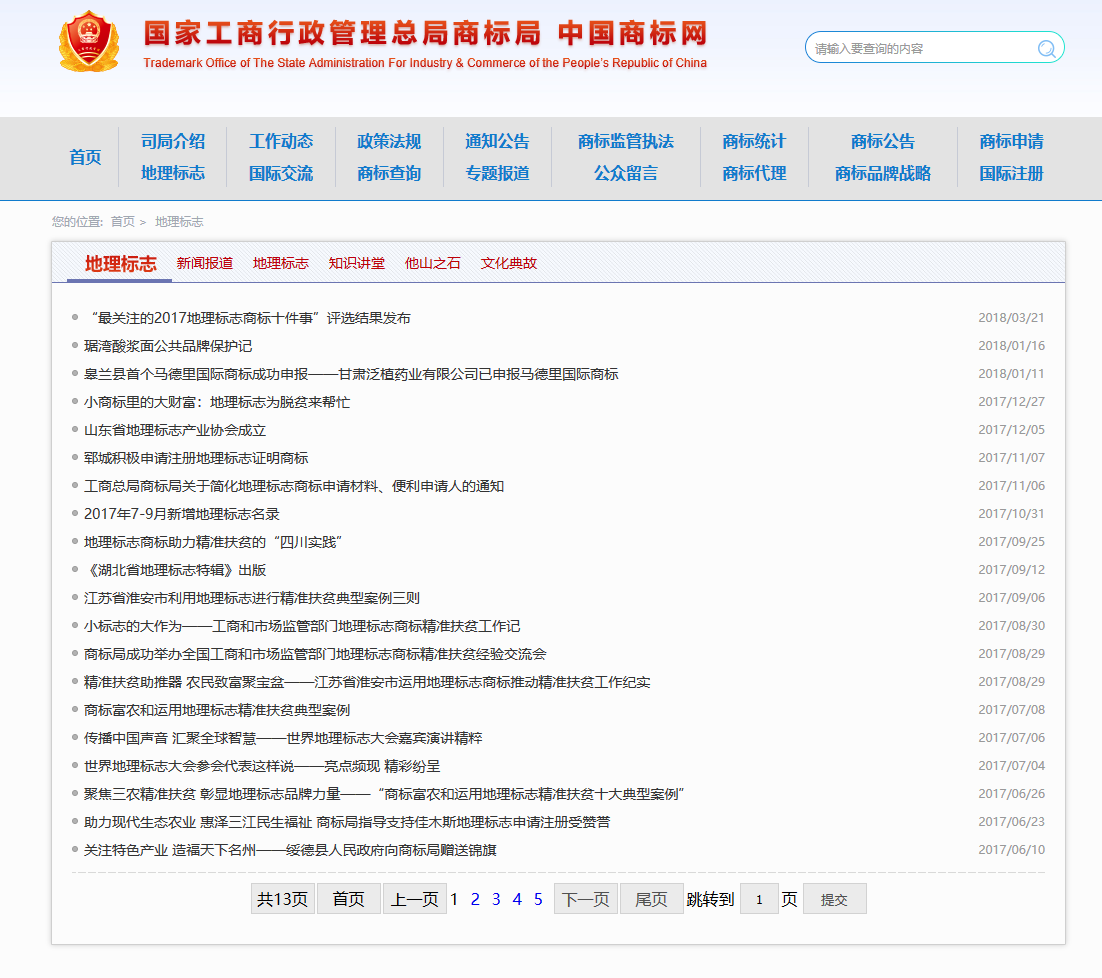Open the 通知公告 menu item
Screen dimensions: 1102x978
[497, 141]
